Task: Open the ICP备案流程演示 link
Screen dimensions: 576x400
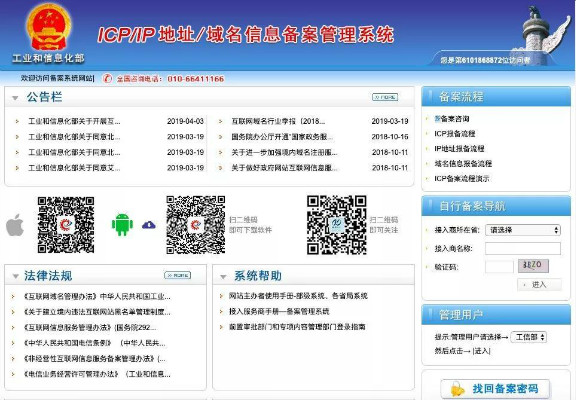Action: pos(462,179)
